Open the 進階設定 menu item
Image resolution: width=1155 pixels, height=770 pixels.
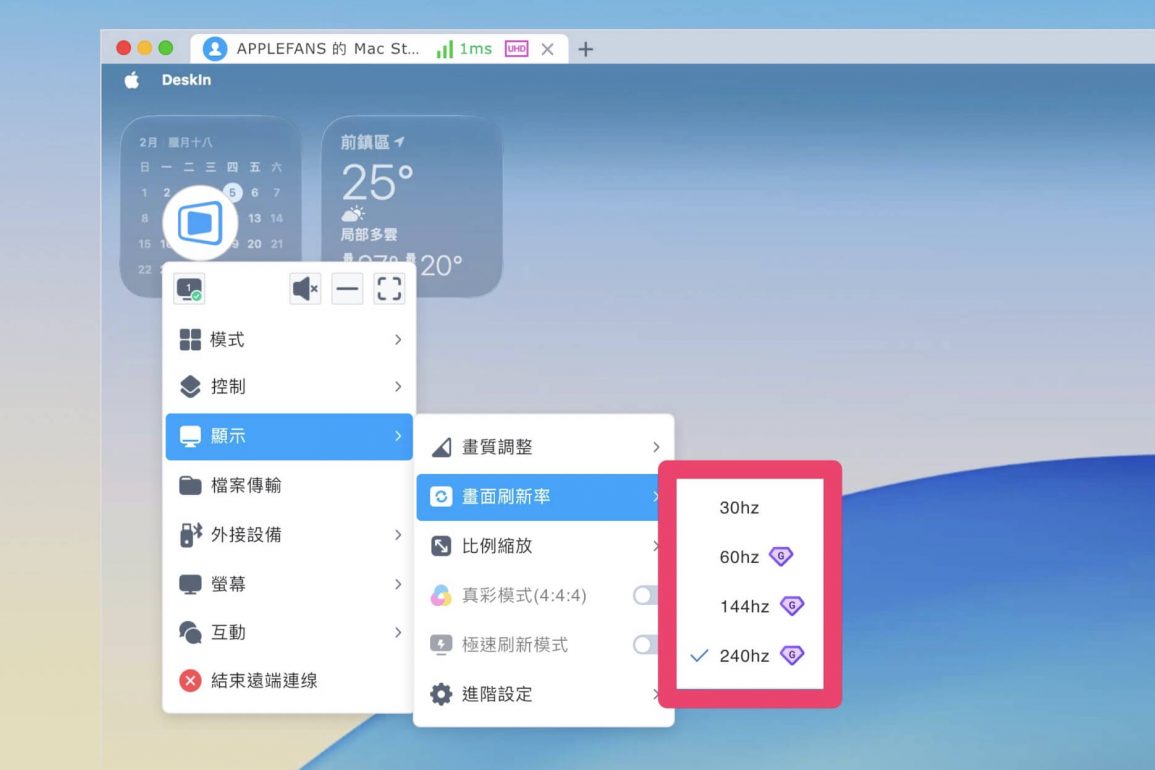pos(544,694)
